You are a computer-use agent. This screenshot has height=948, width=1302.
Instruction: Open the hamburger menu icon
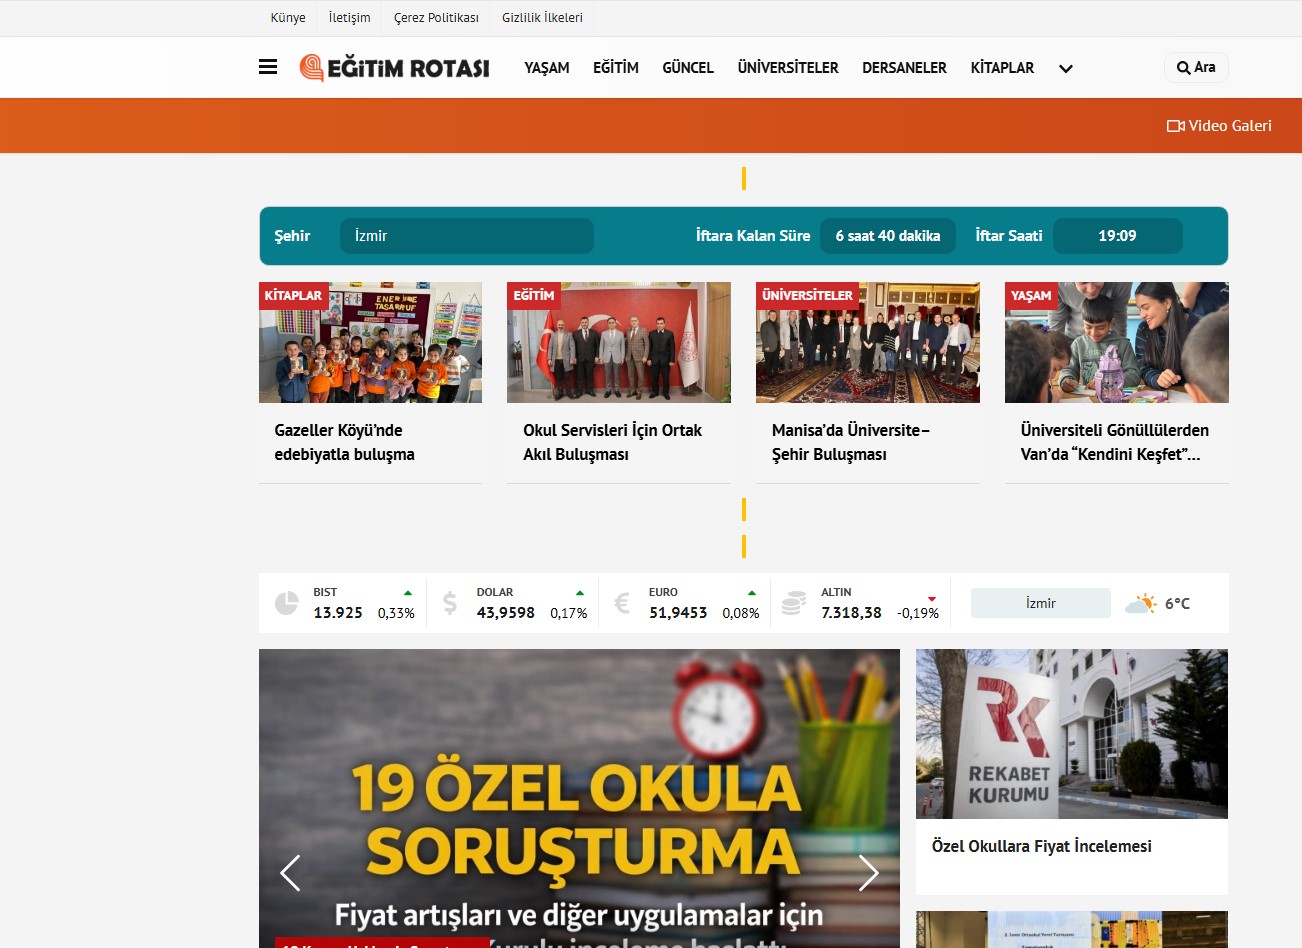coord(268,67)
